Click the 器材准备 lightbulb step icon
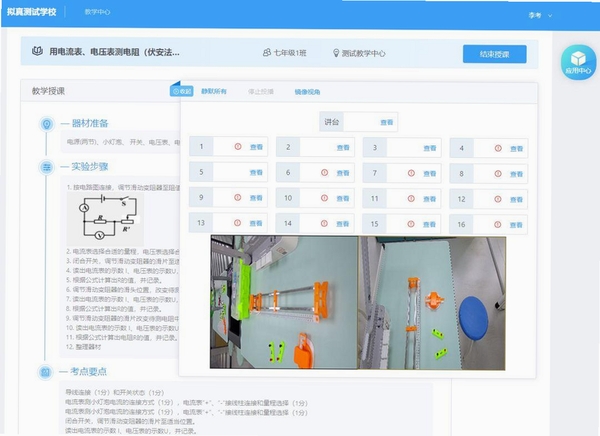 (x=47, y=124)
